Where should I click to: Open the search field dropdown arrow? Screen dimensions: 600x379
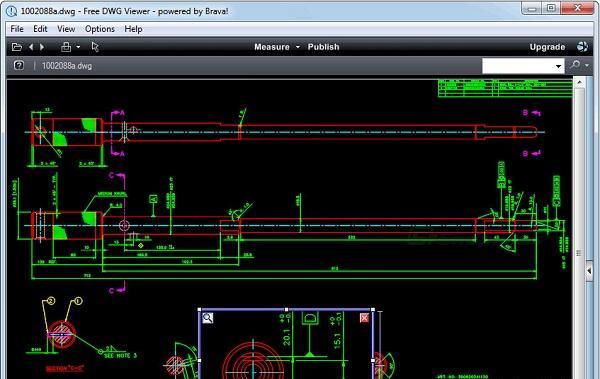click(x=558, y=66)
